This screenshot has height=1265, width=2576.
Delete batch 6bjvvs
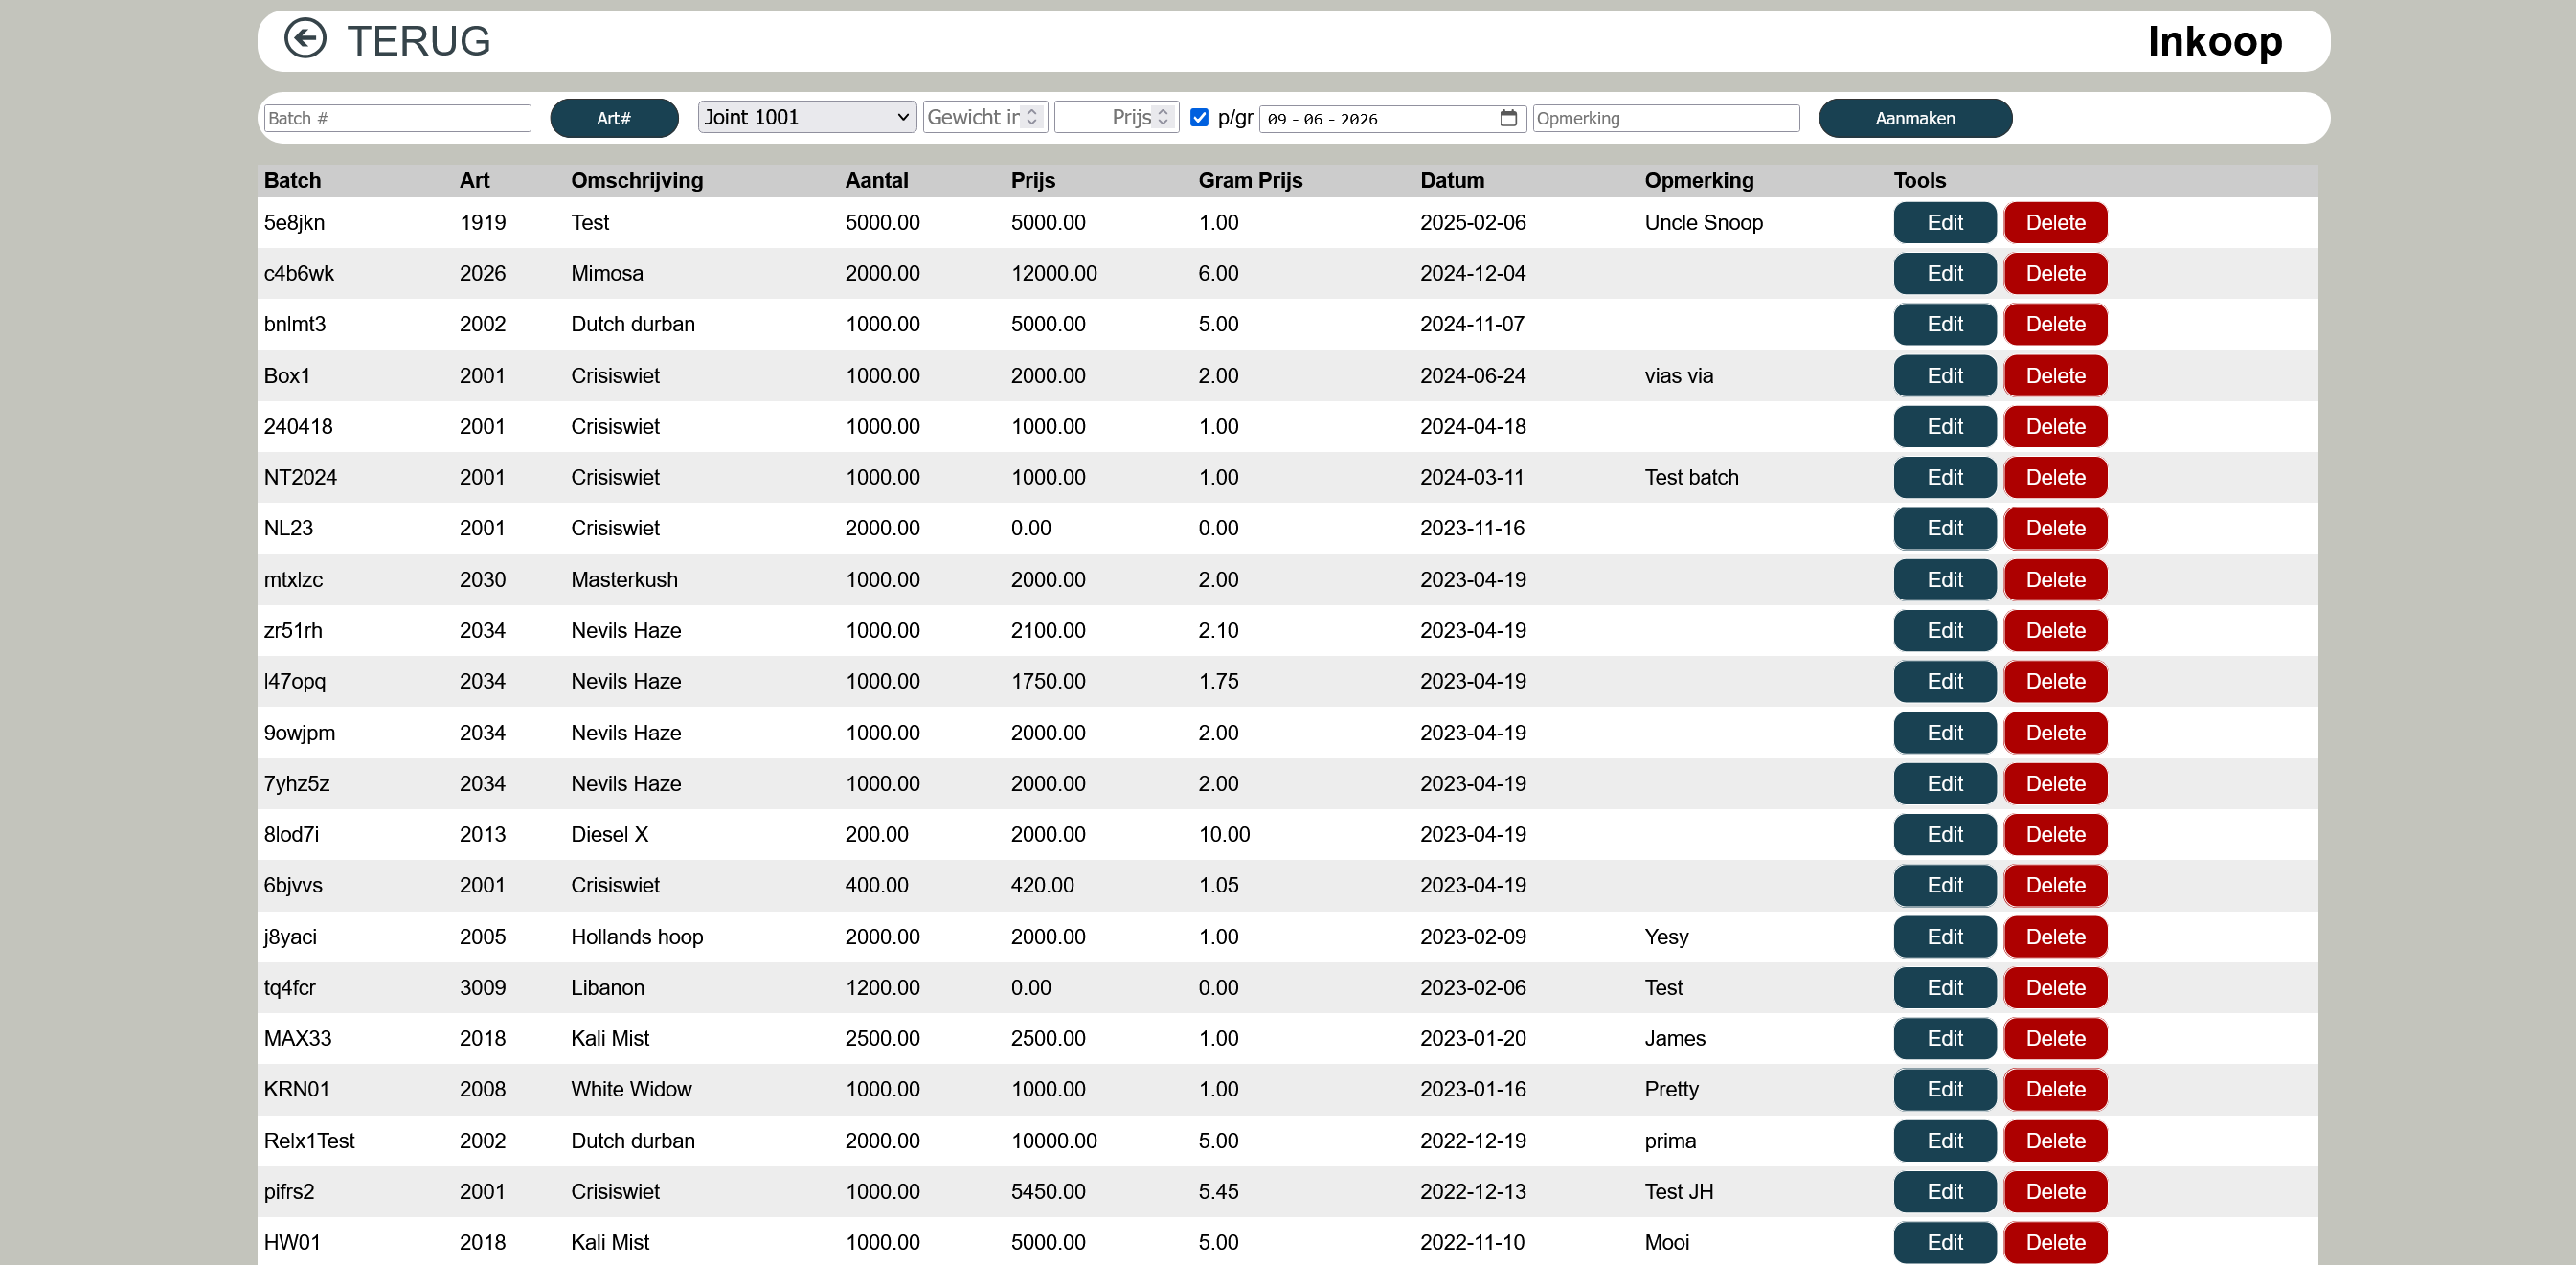pyautogui.click(x=2055, y=885)
